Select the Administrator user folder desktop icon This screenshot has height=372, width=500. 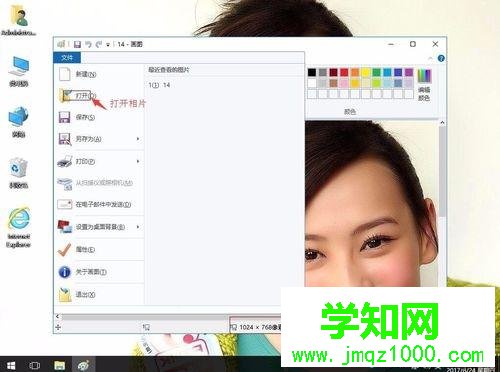[x=19, y=21]
